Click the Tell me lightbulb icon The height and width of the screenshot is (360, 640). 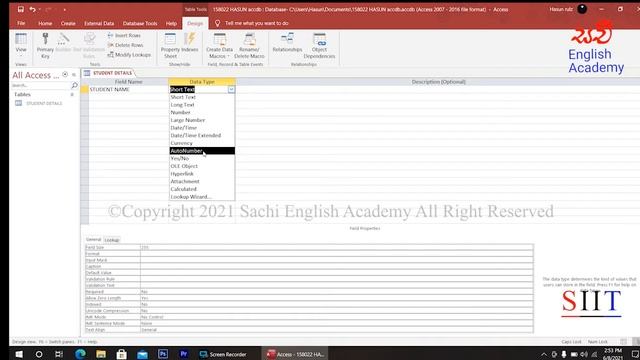(x=218, y=23)
